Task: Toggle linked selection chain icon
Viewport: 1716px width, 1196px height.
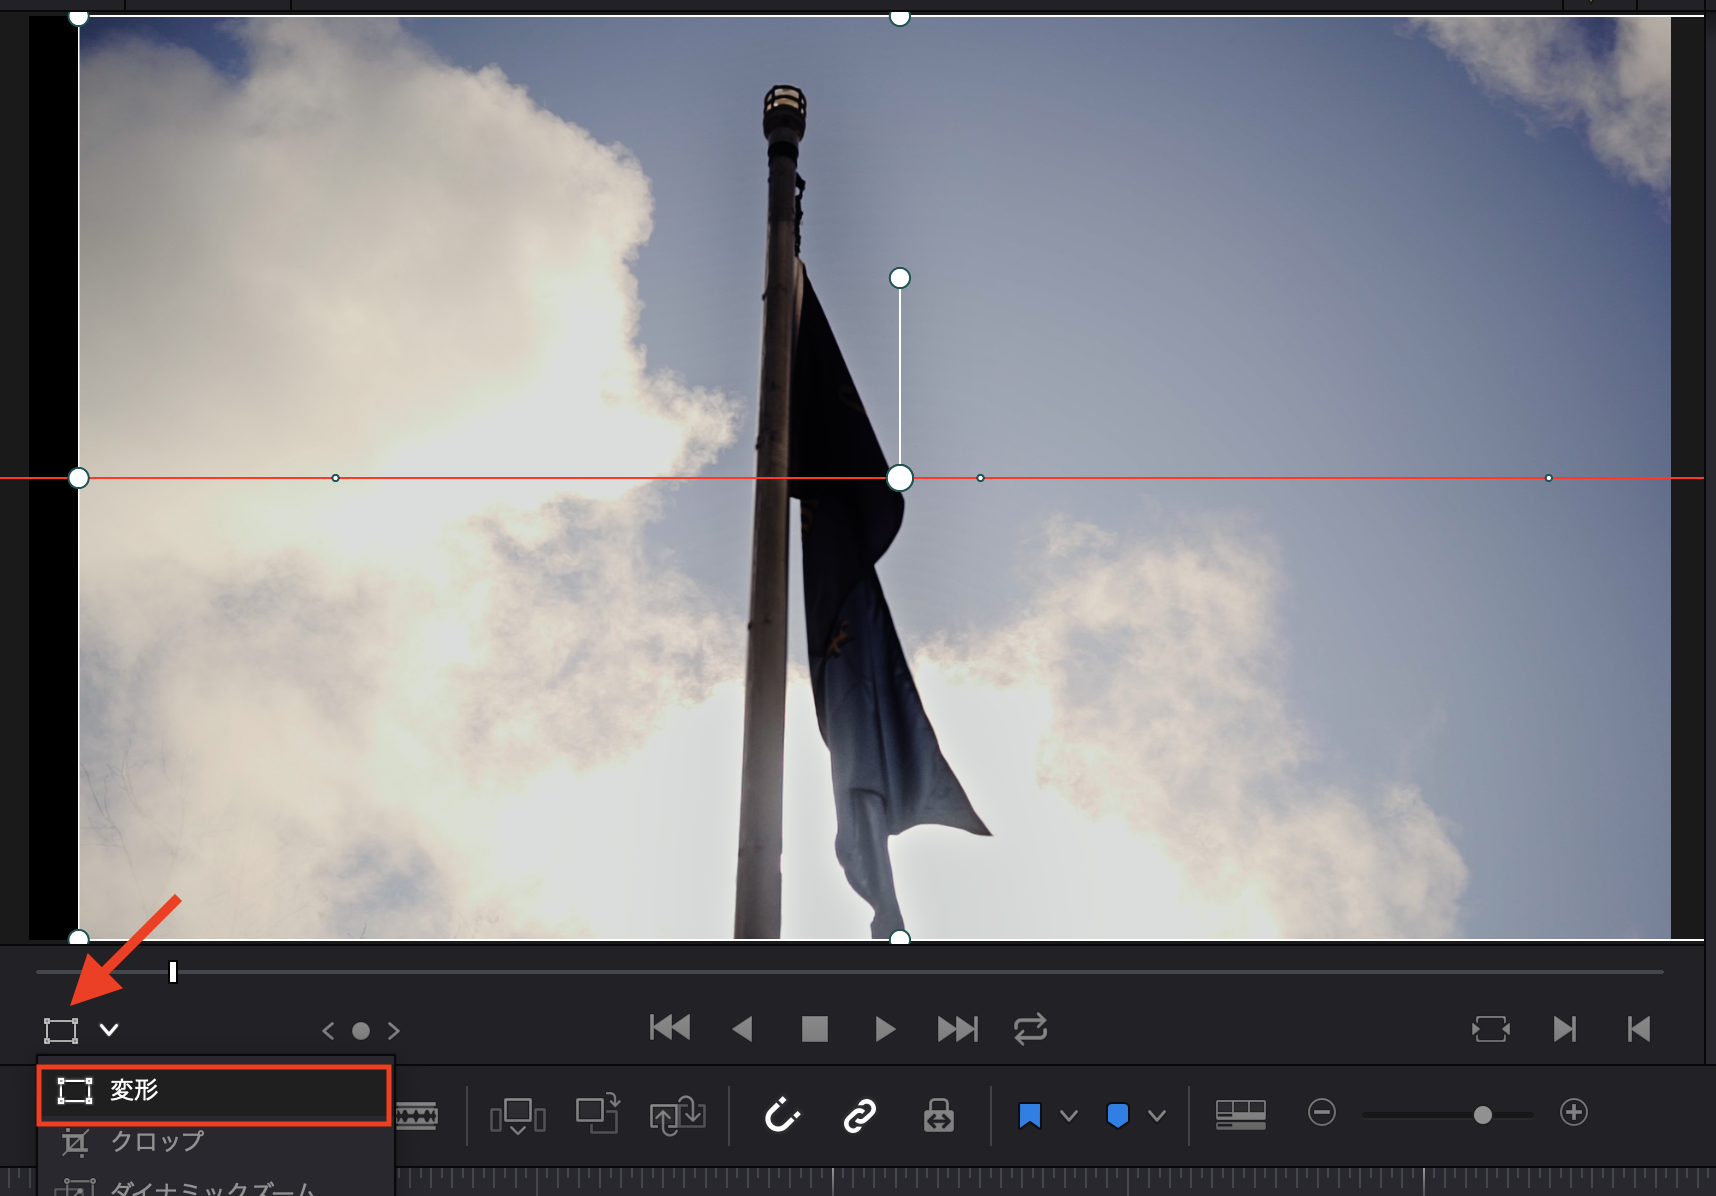Action: [860, 1114]
